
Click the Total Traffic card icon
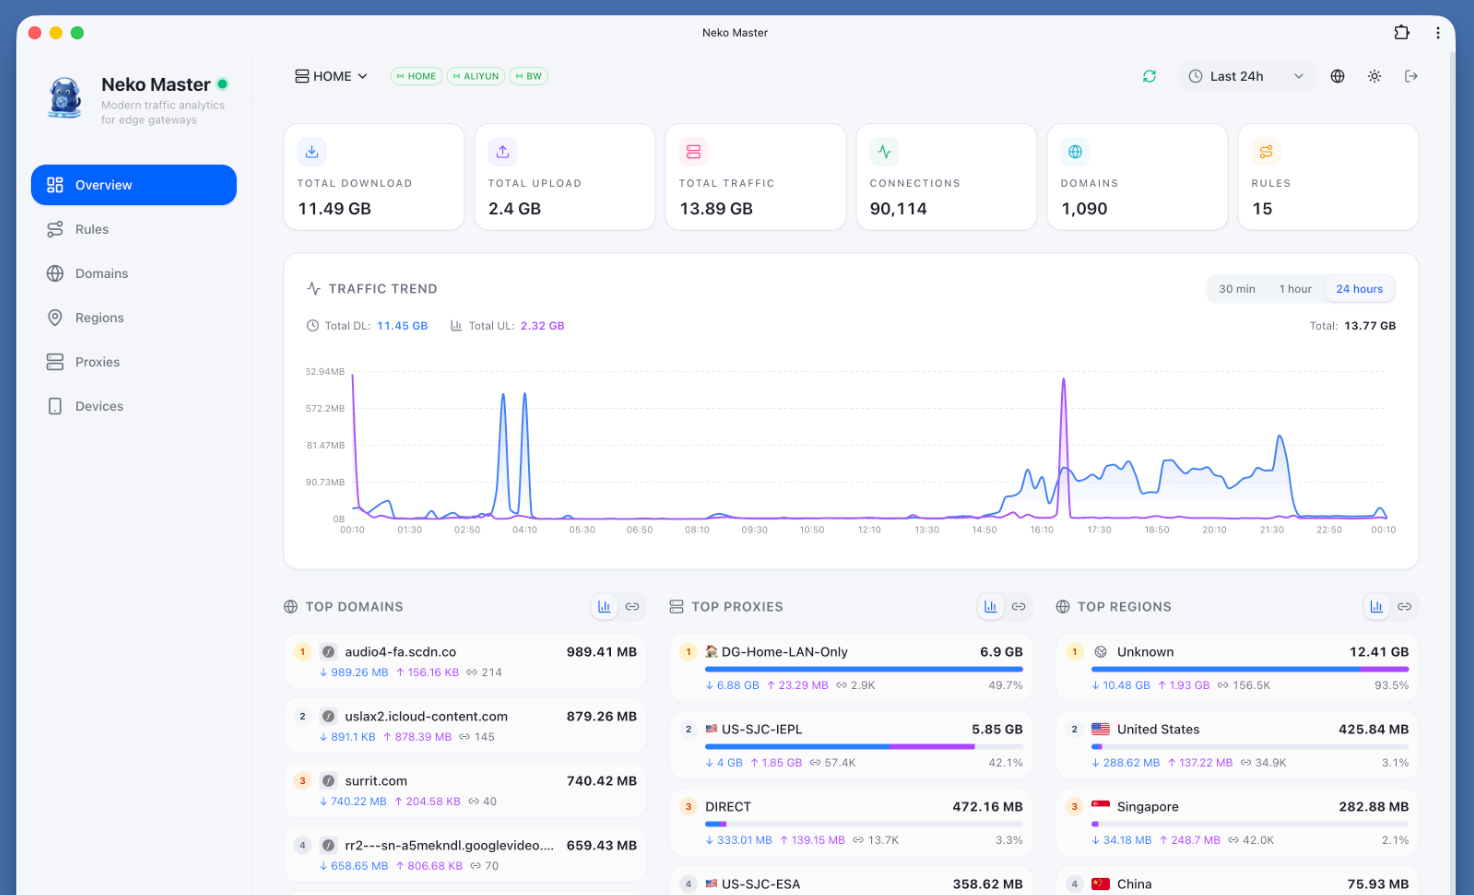point(693,152)
